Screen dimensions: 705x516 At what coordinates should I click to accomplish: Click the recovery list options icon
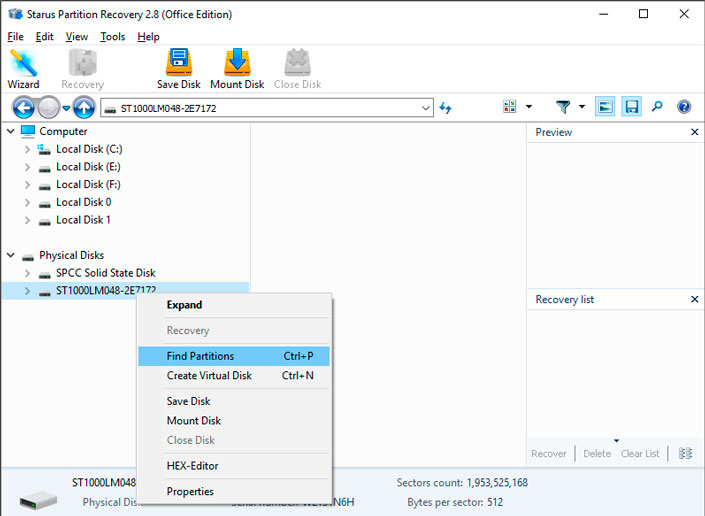coord(685,453)
